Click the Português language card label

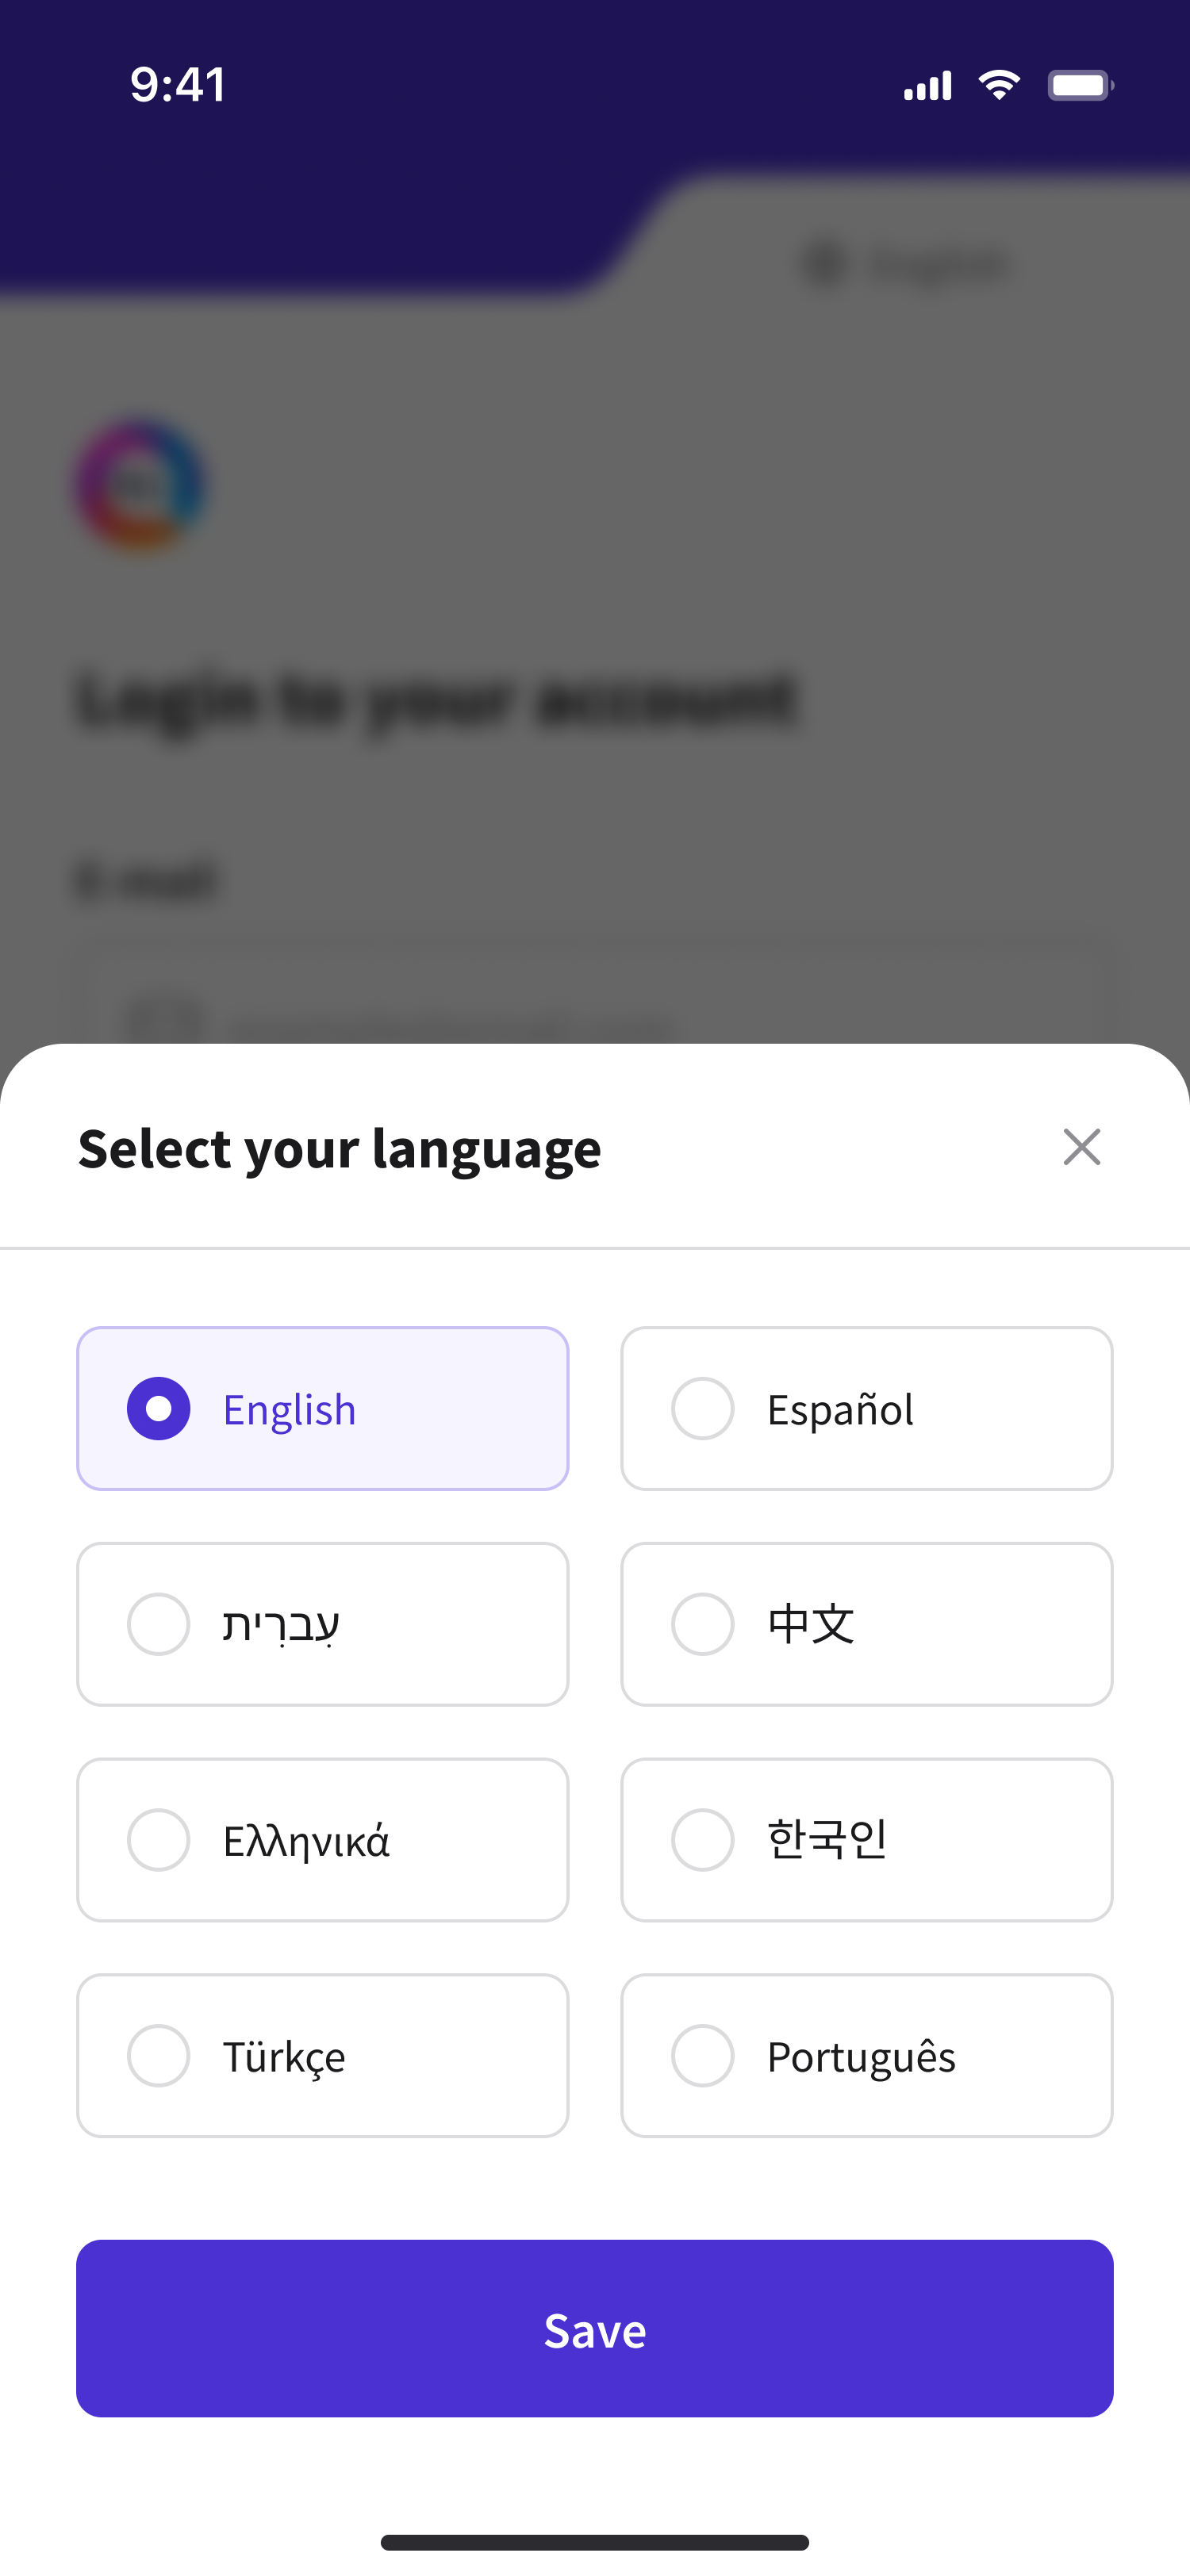click(x=861, y=2057)
